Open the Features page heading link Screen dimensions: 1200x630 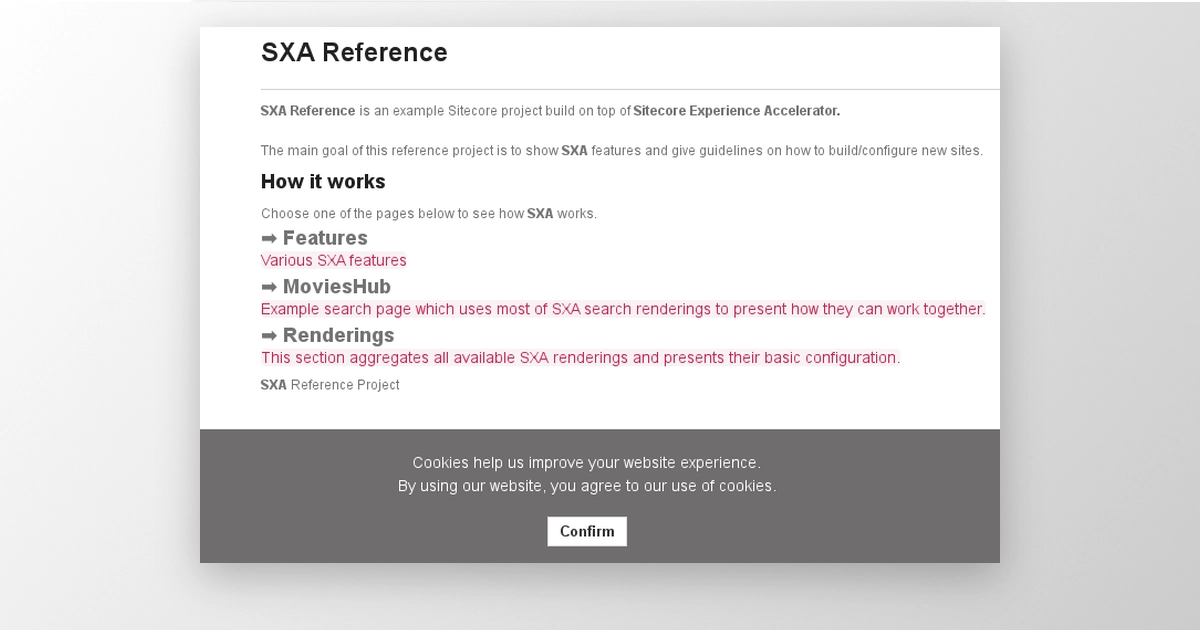pyautogui.click(x=314, y=238)
